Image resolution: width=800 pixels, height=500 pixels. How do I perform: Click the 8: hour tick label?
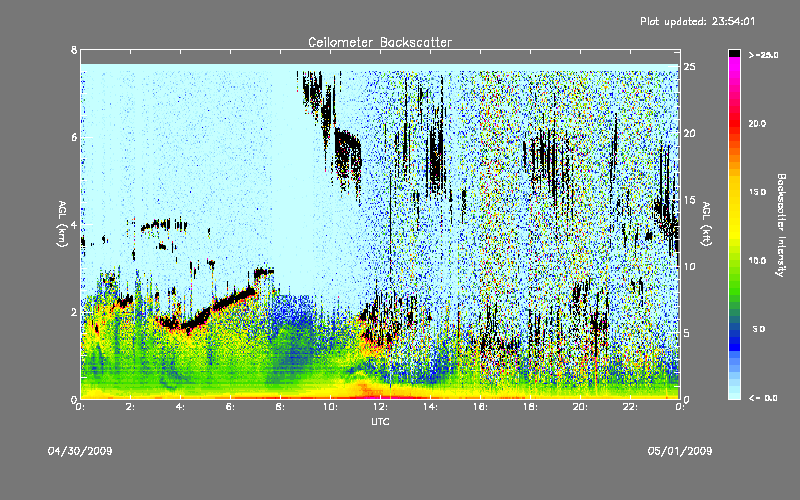click(x=280, y=407)
